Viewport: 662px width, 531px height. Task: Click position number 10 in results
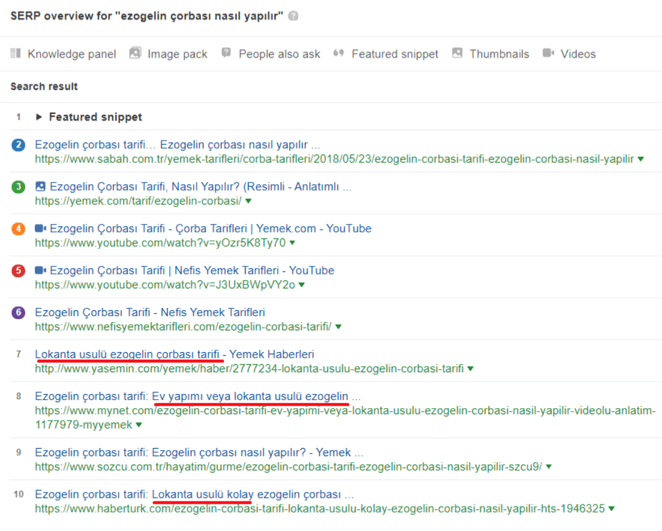click(x=19, y=494)
